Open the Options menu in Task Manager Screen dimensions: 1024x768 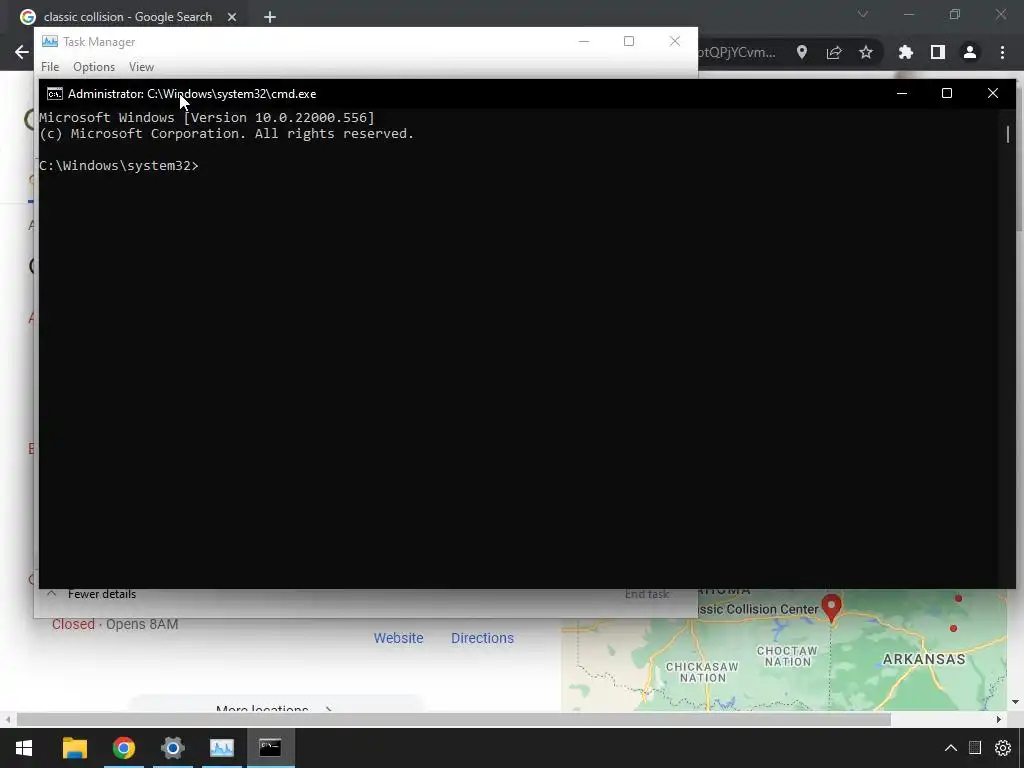94,67
